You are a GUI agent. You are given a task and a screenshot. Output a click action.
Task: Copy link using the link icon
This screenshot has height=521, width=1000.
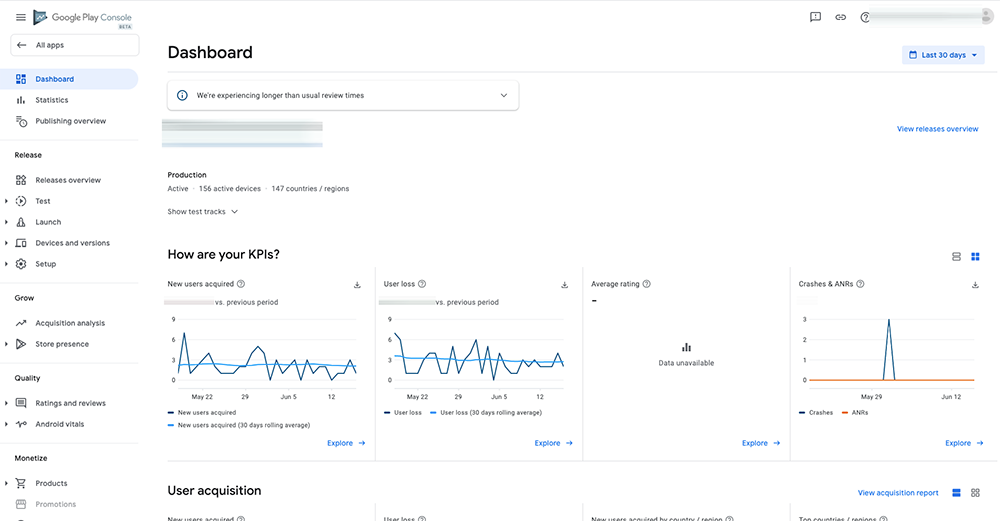pos(841,17)
